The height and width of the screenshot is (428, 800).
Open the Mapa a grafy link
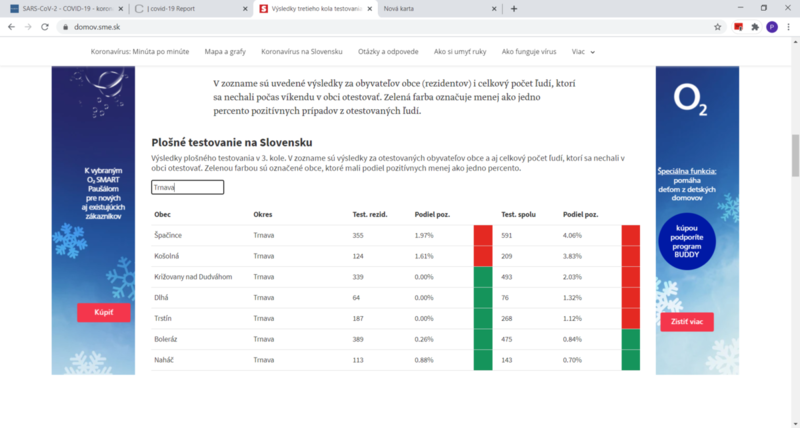pos(225,52)
